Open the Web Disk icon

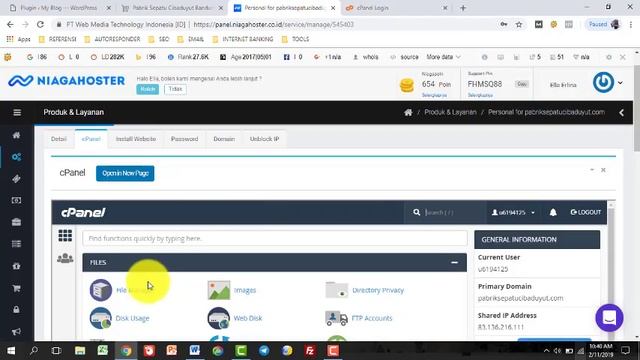point(219,318)
